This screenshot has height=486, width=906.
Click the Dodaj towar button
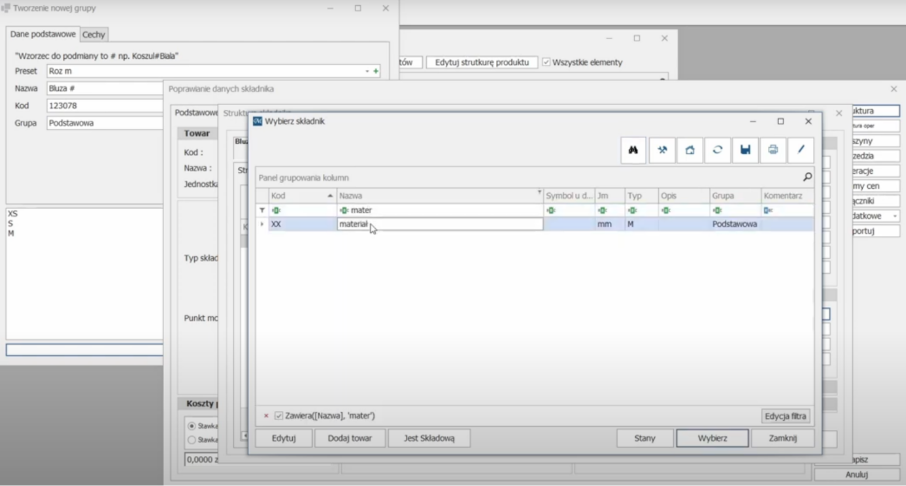coord(350,438)
